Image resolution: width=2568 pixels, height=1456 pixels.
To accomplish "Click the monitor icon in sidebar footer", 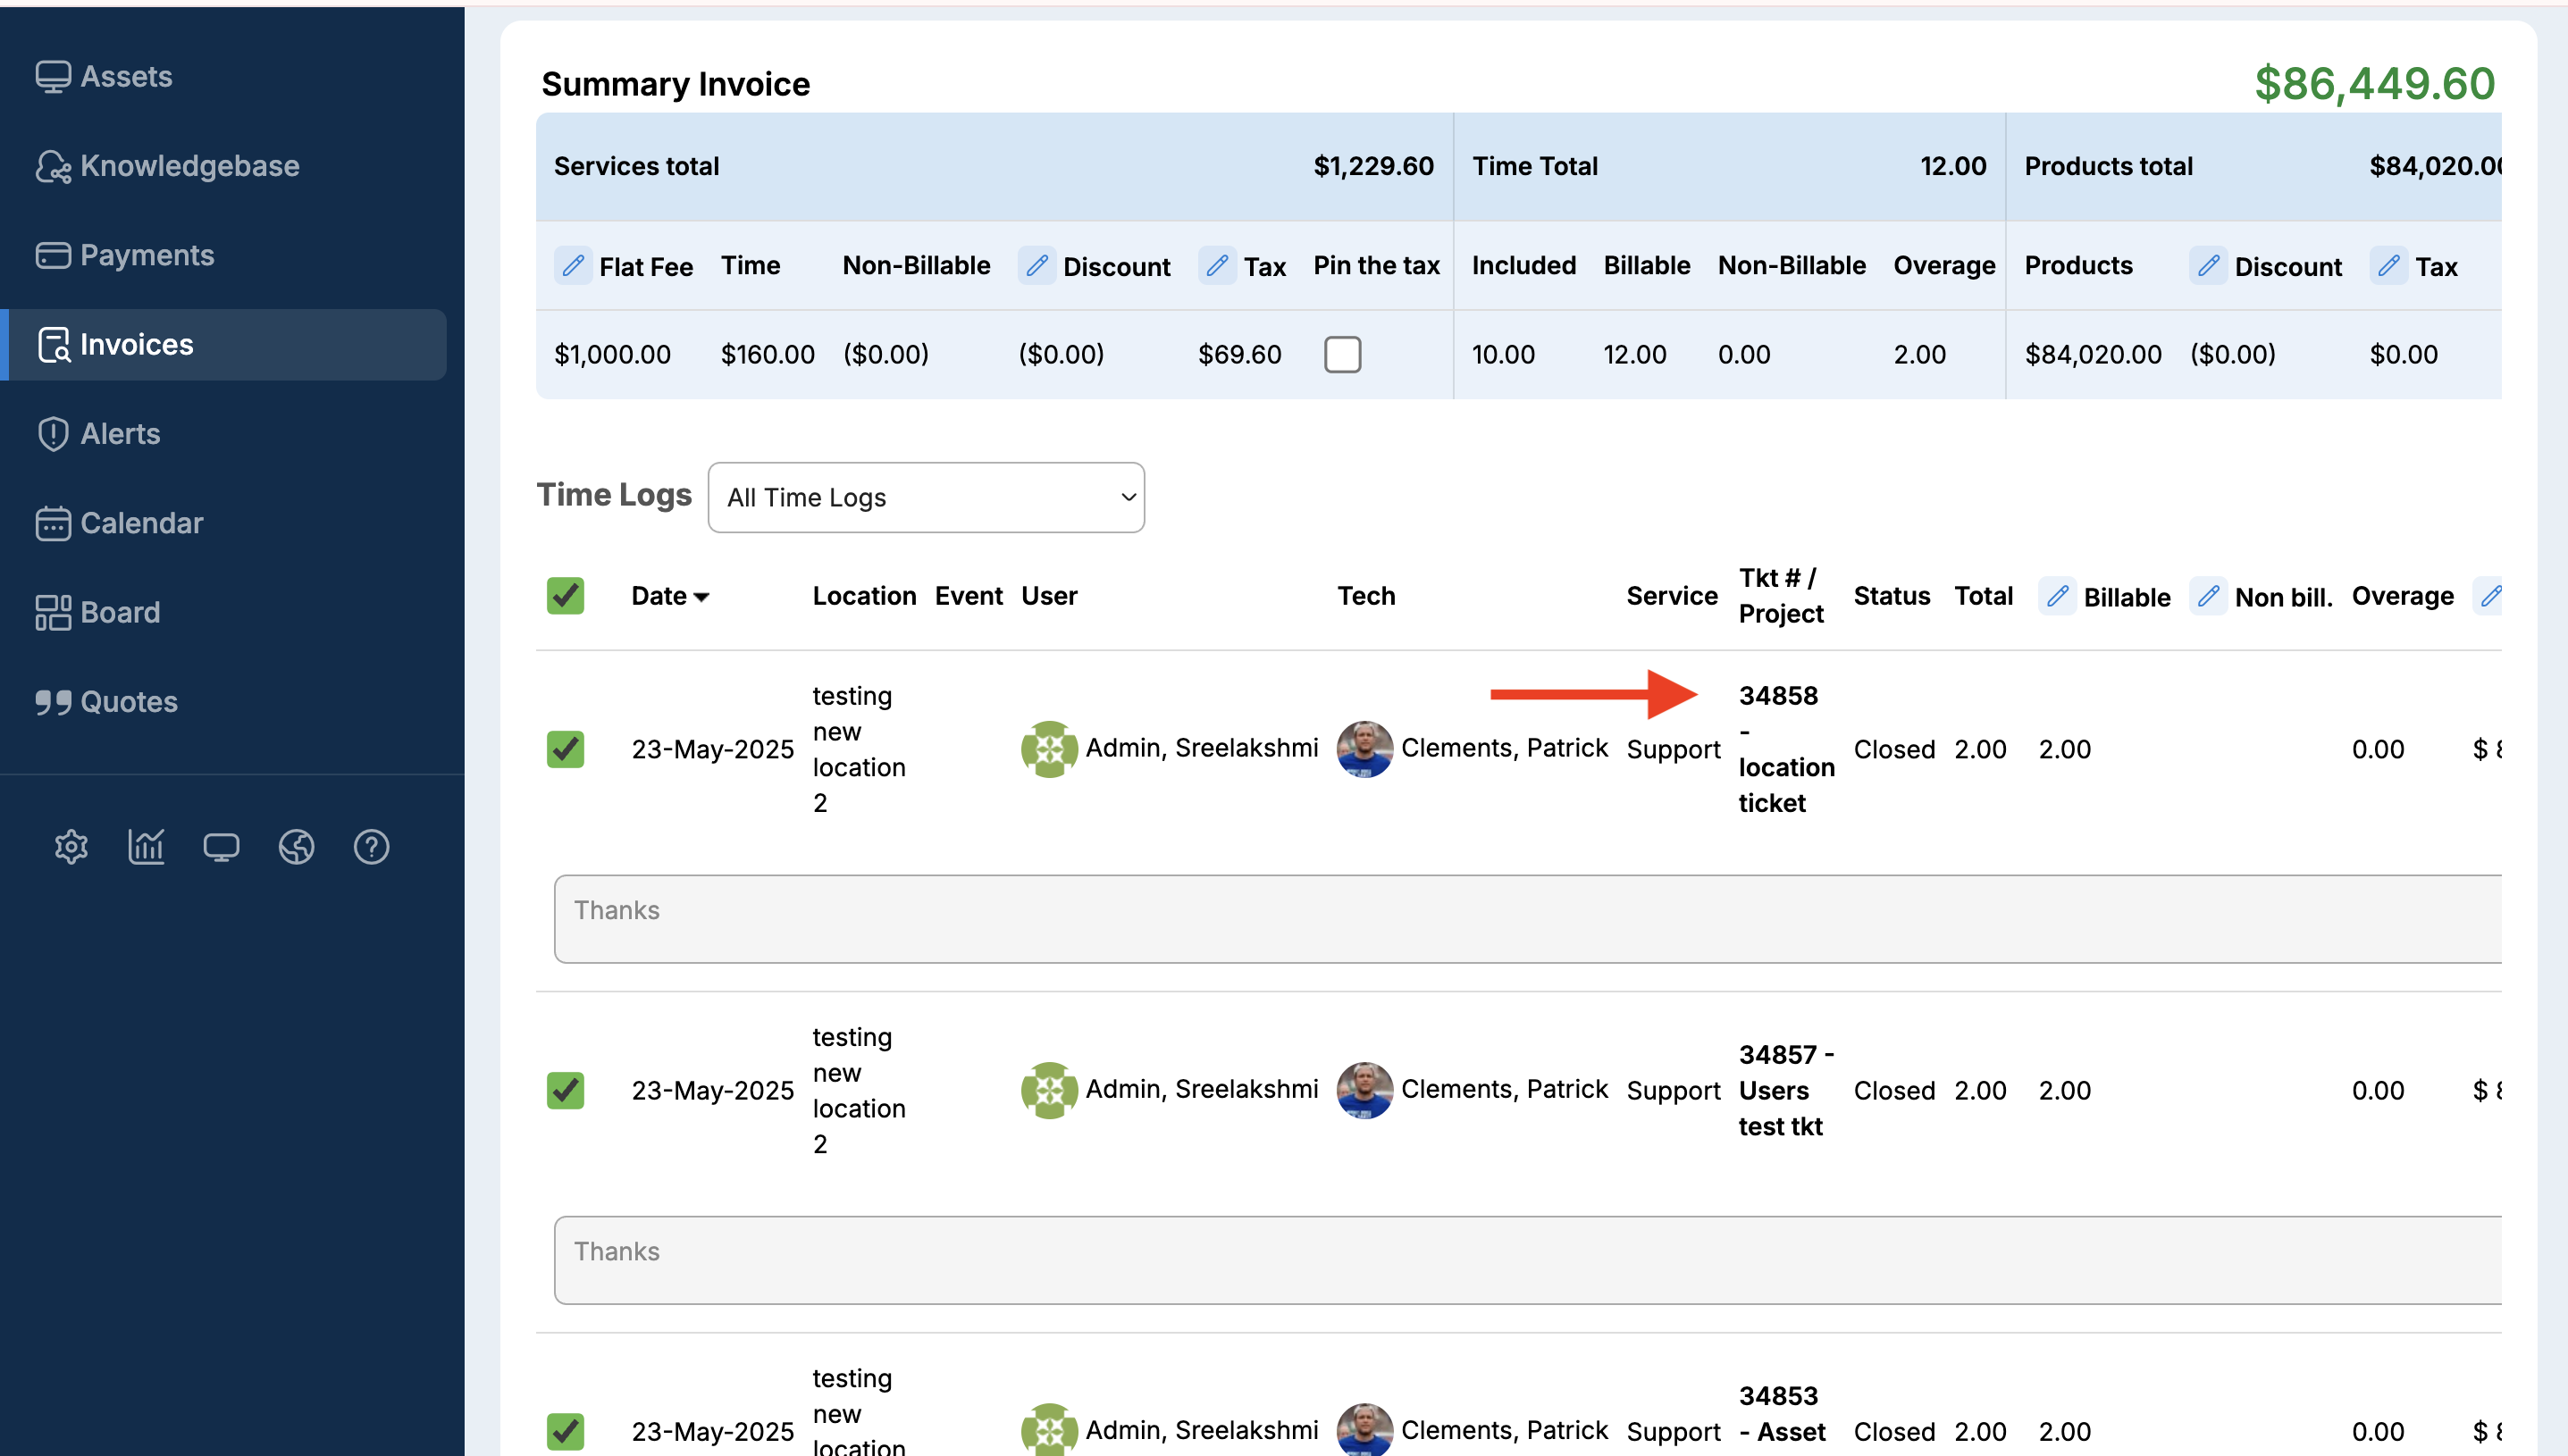I will pyautogui.click(x=221, y=847).
